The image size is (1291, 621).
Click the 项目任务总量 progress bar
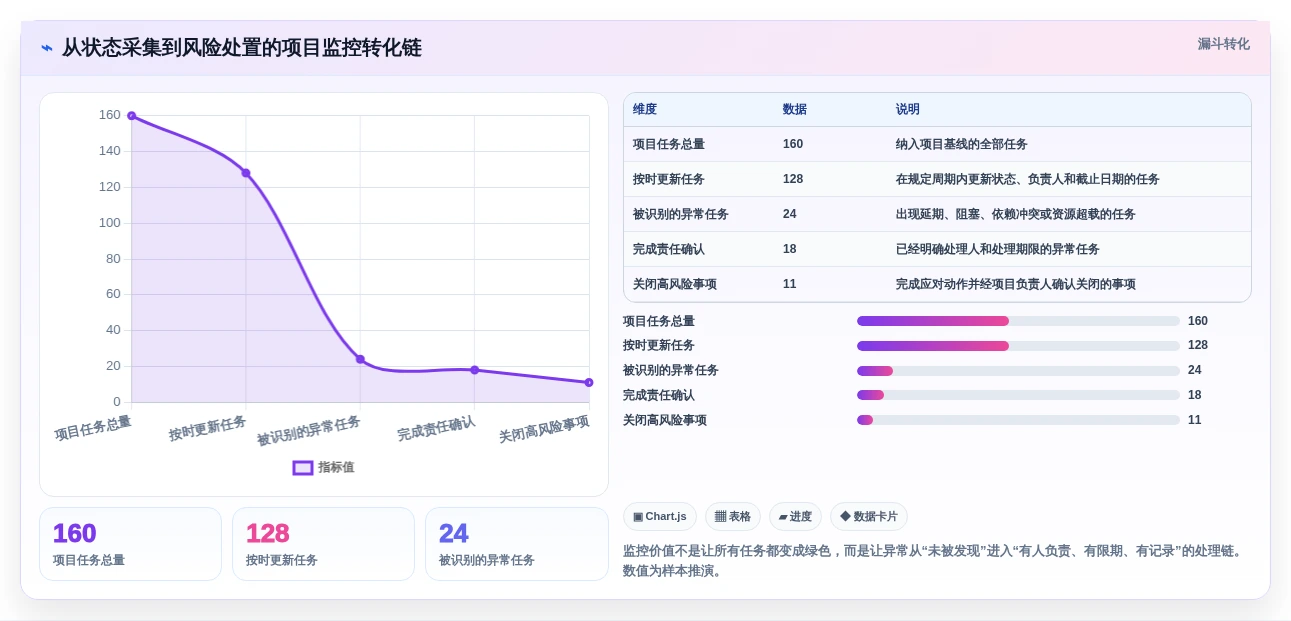pos(1018,321)
